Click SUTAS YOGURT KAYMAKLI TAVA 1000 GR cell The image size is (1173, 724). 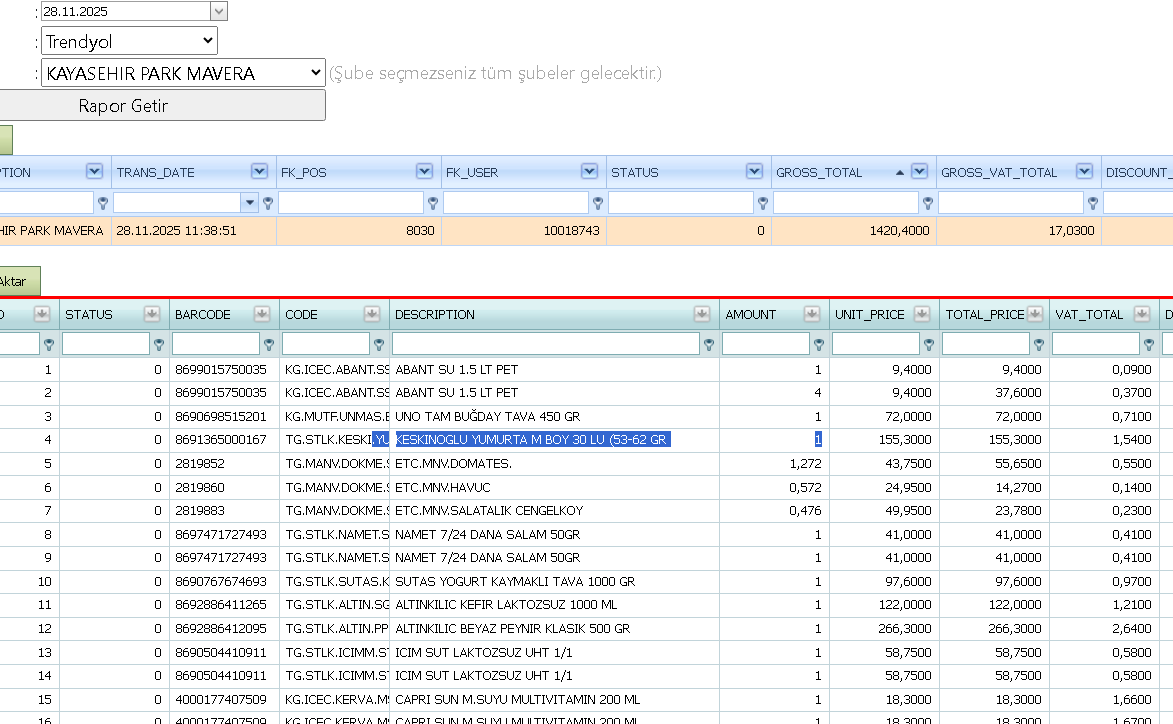pos(554,582)
